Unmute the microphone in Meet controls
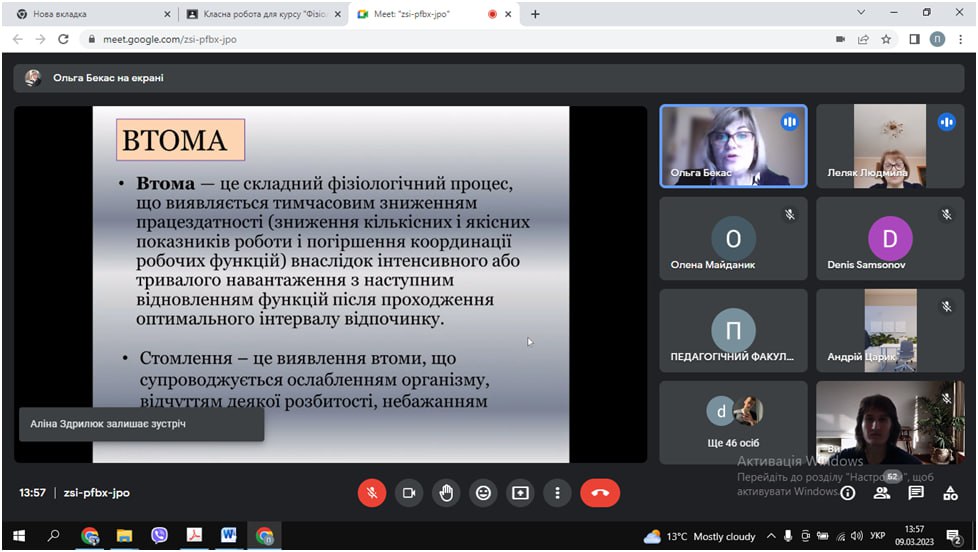 [372, 493]
